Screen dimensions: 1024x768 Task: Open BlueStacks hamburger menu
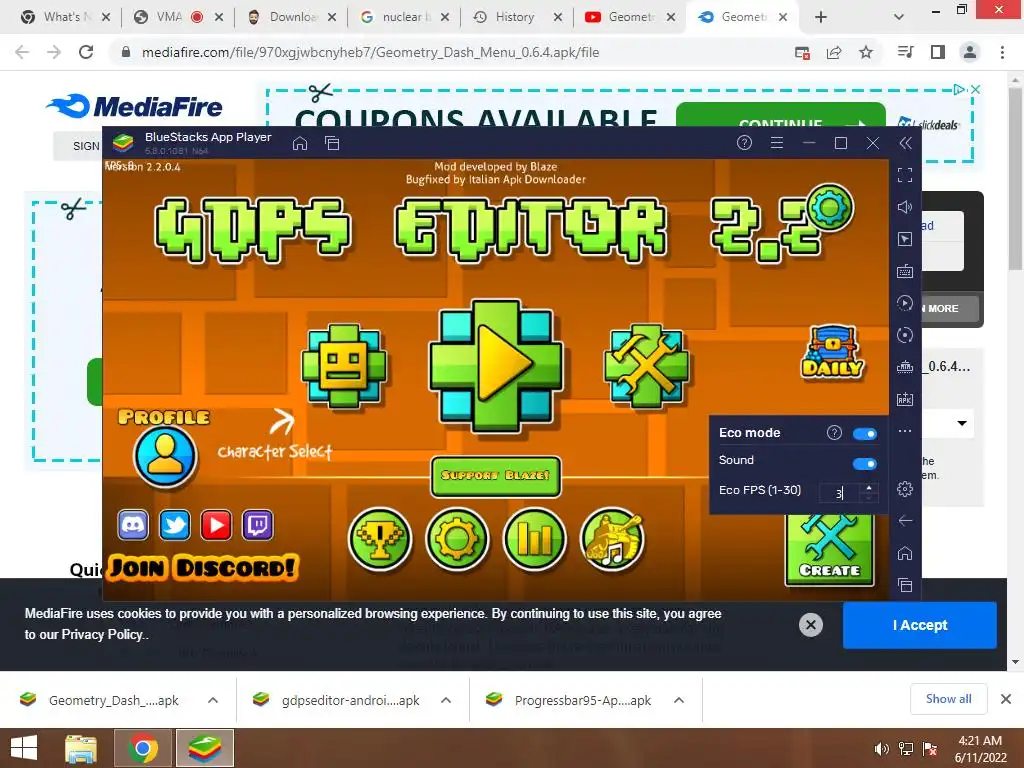pos(776,142)
